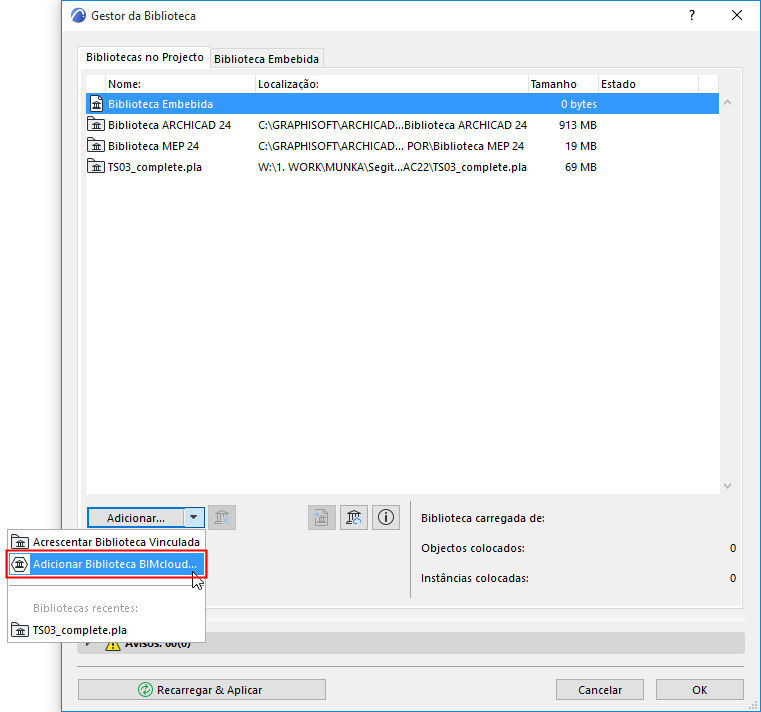
Task: Click the 913 MB size cell
Action: point(578,125)
